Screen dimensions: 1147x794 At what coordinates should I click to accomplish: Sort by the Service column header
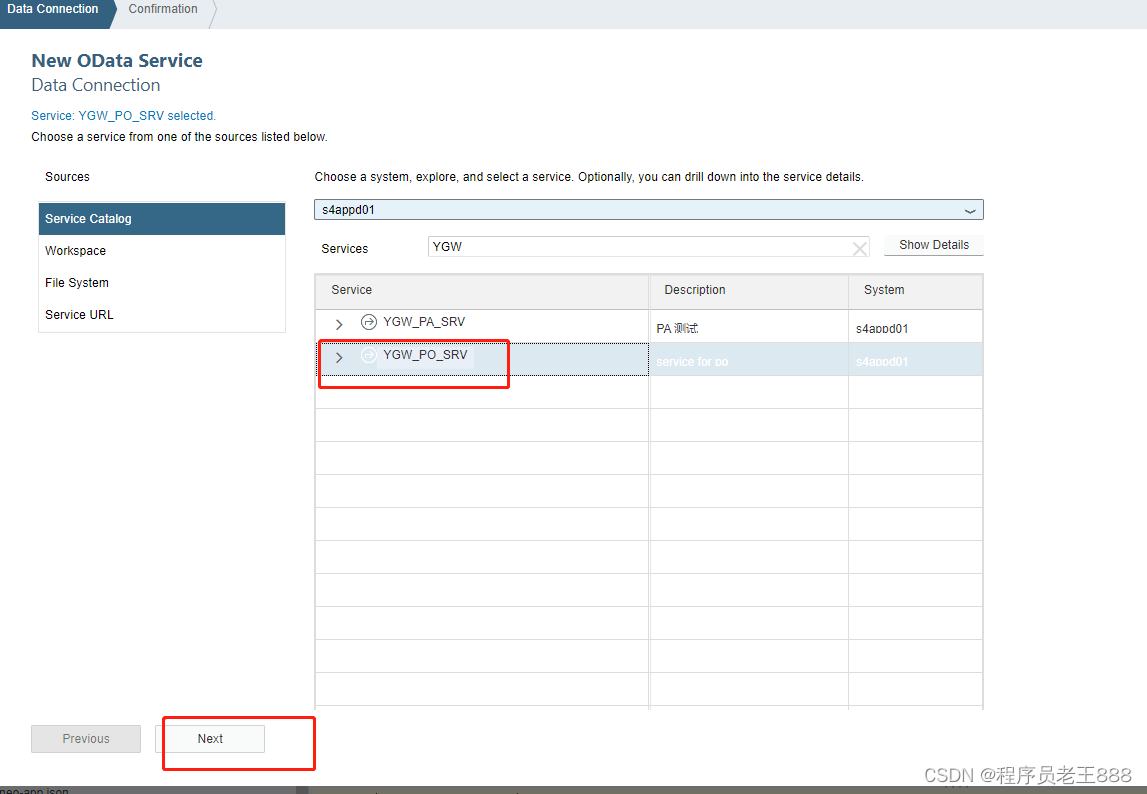(482, 291)
